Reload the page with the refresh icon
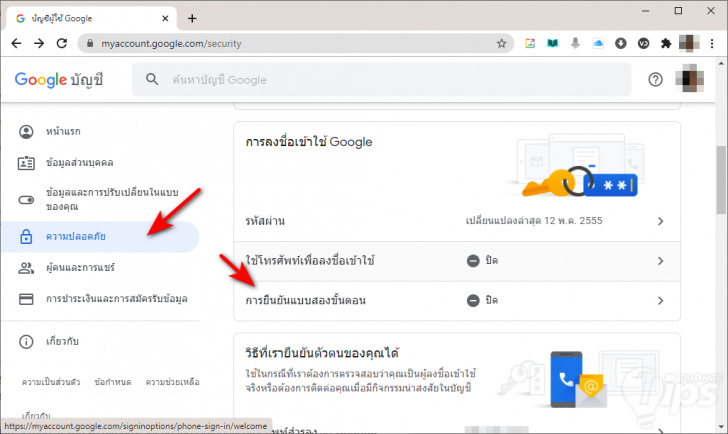Viewport: 728px width, 434px height. click(62, 44)
